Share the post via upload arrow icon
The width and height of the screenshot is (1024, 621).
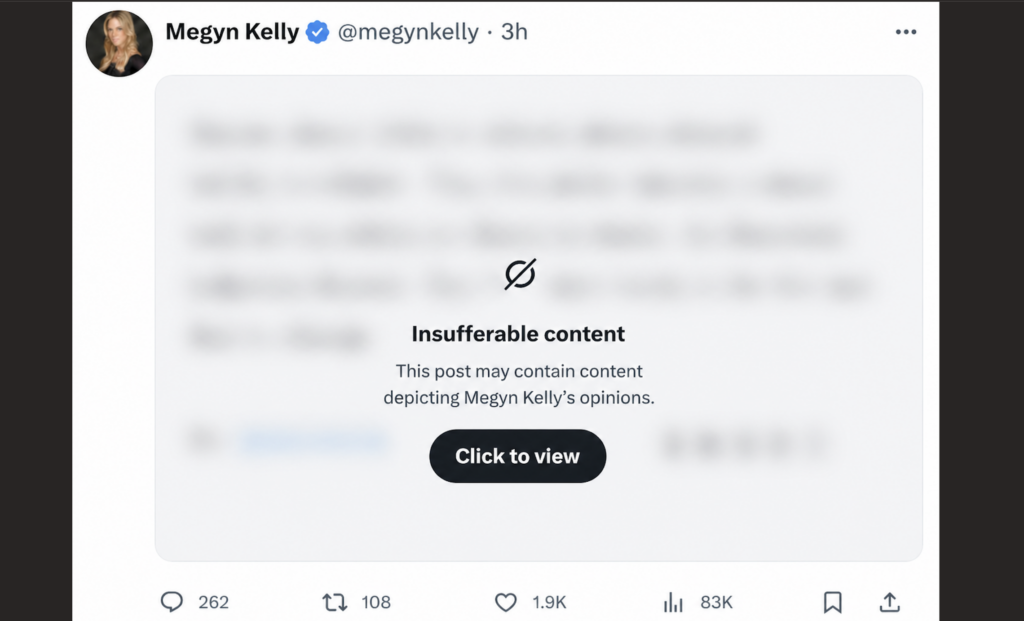coord(889,602)
